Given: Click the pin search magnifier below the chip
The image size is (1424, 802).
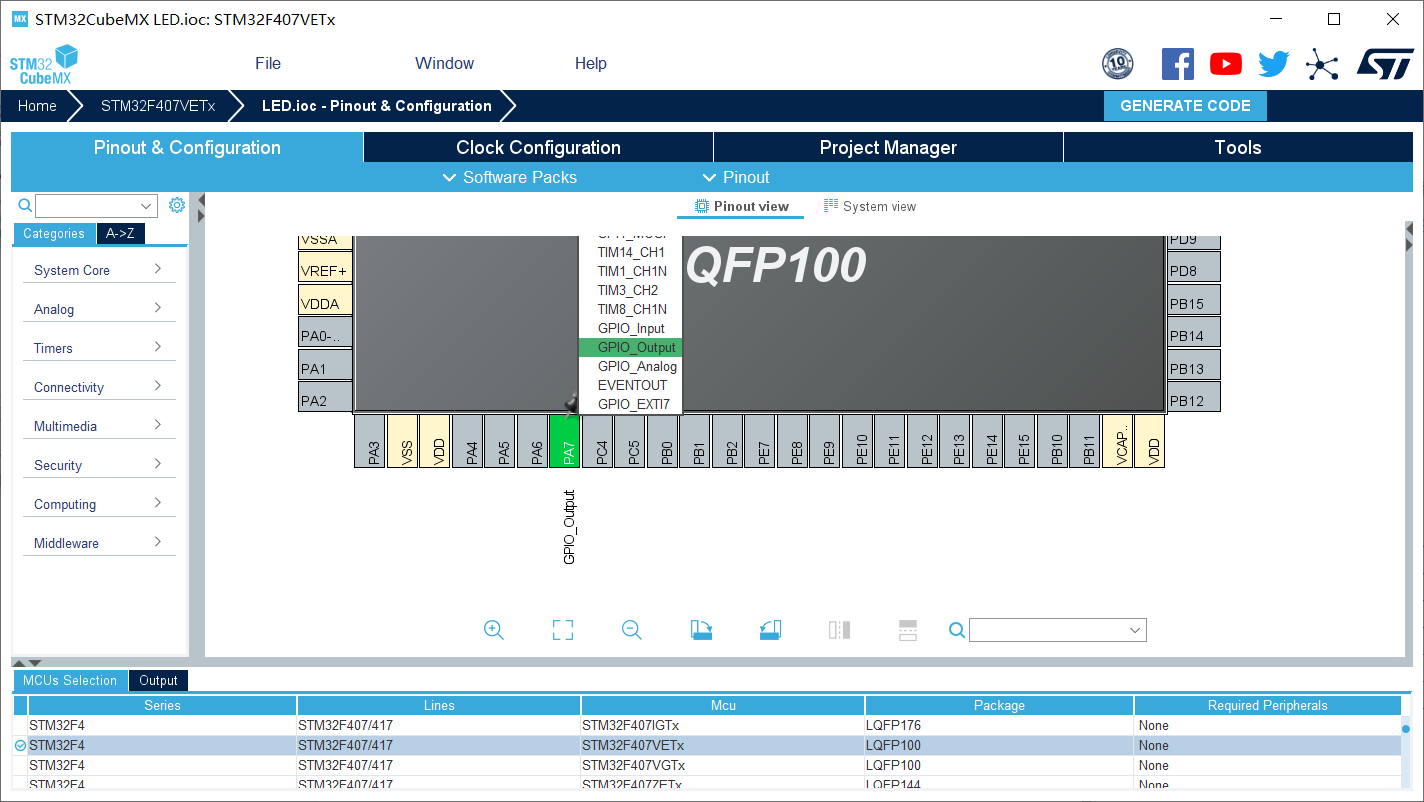Looking at the screenshot, I should (957, 630).
